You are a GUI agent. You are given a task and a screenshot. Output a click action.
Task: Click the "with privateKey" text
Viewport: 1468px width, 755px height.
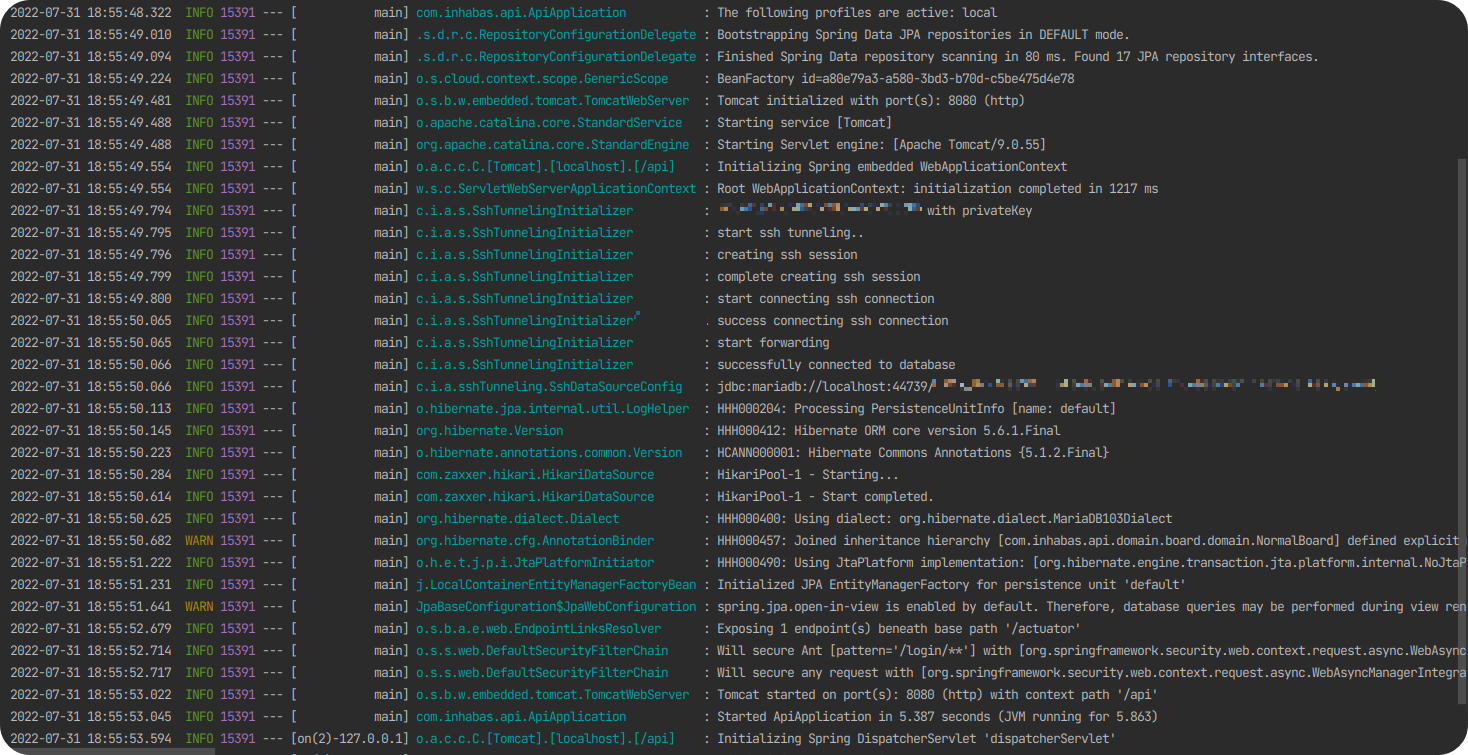click(x=980, y=211)
